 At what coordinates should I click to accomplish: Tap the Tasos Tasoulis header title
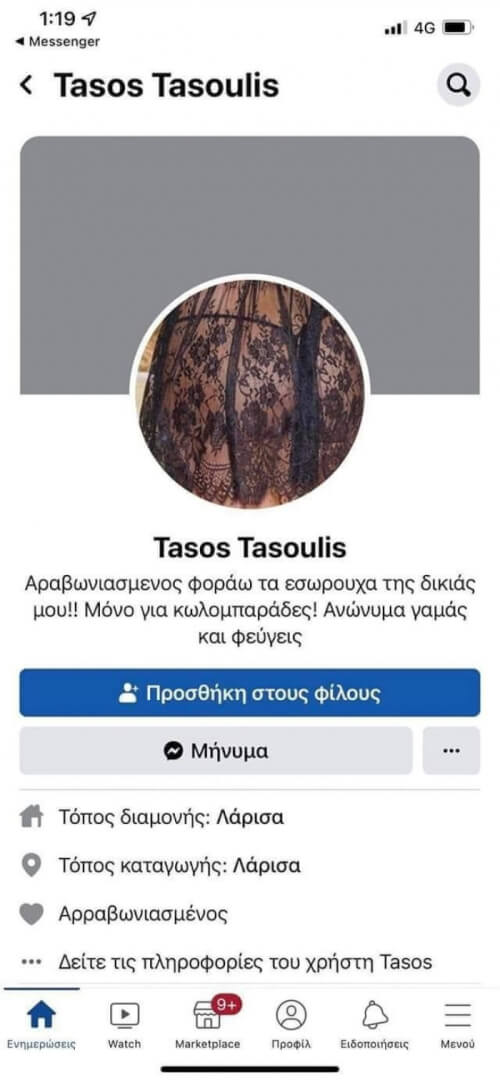(x=166, y=86)
